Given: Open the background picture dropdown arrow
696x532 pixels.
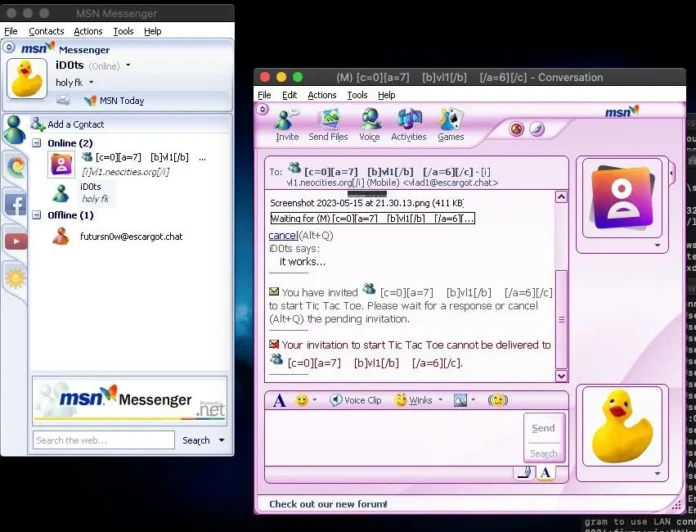Looking at the screenshot, I should [x=473, y=400].
